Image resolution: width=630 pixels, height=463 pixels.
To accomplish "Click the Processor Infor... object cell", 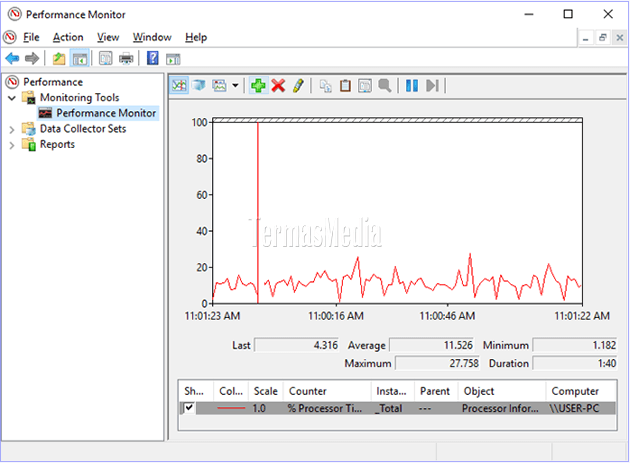I will [x=500, y=408].
